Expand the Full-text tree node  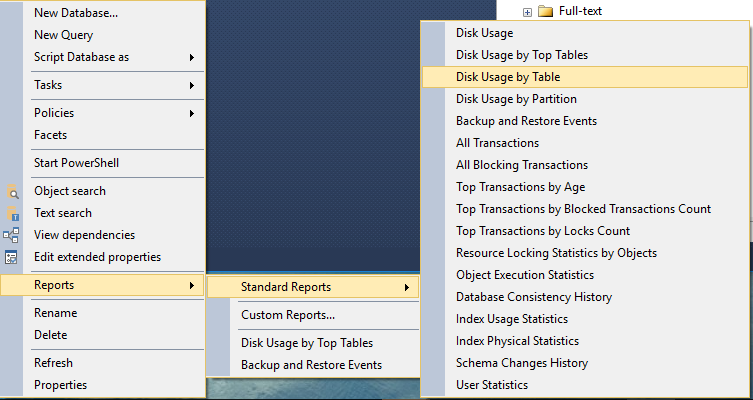(527, 12)
